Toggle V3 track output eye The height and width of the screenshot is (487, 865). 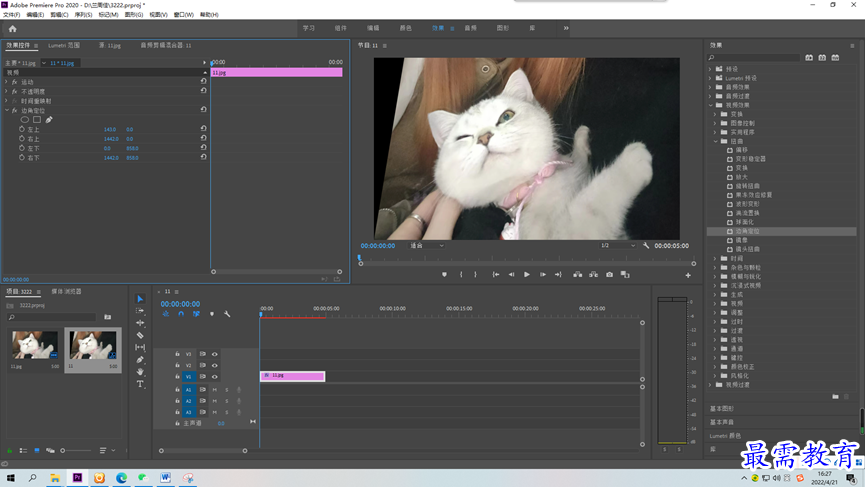pos(215,354)
